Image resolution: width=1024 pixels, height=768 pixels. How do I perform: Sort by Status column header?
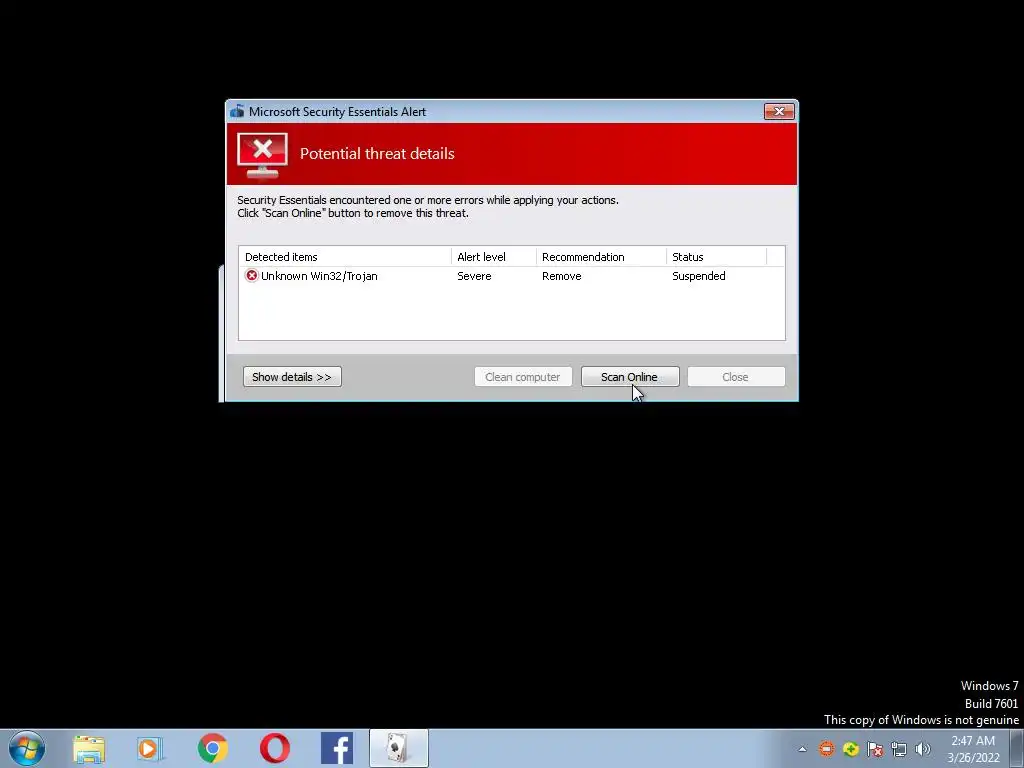click(716, 257)
